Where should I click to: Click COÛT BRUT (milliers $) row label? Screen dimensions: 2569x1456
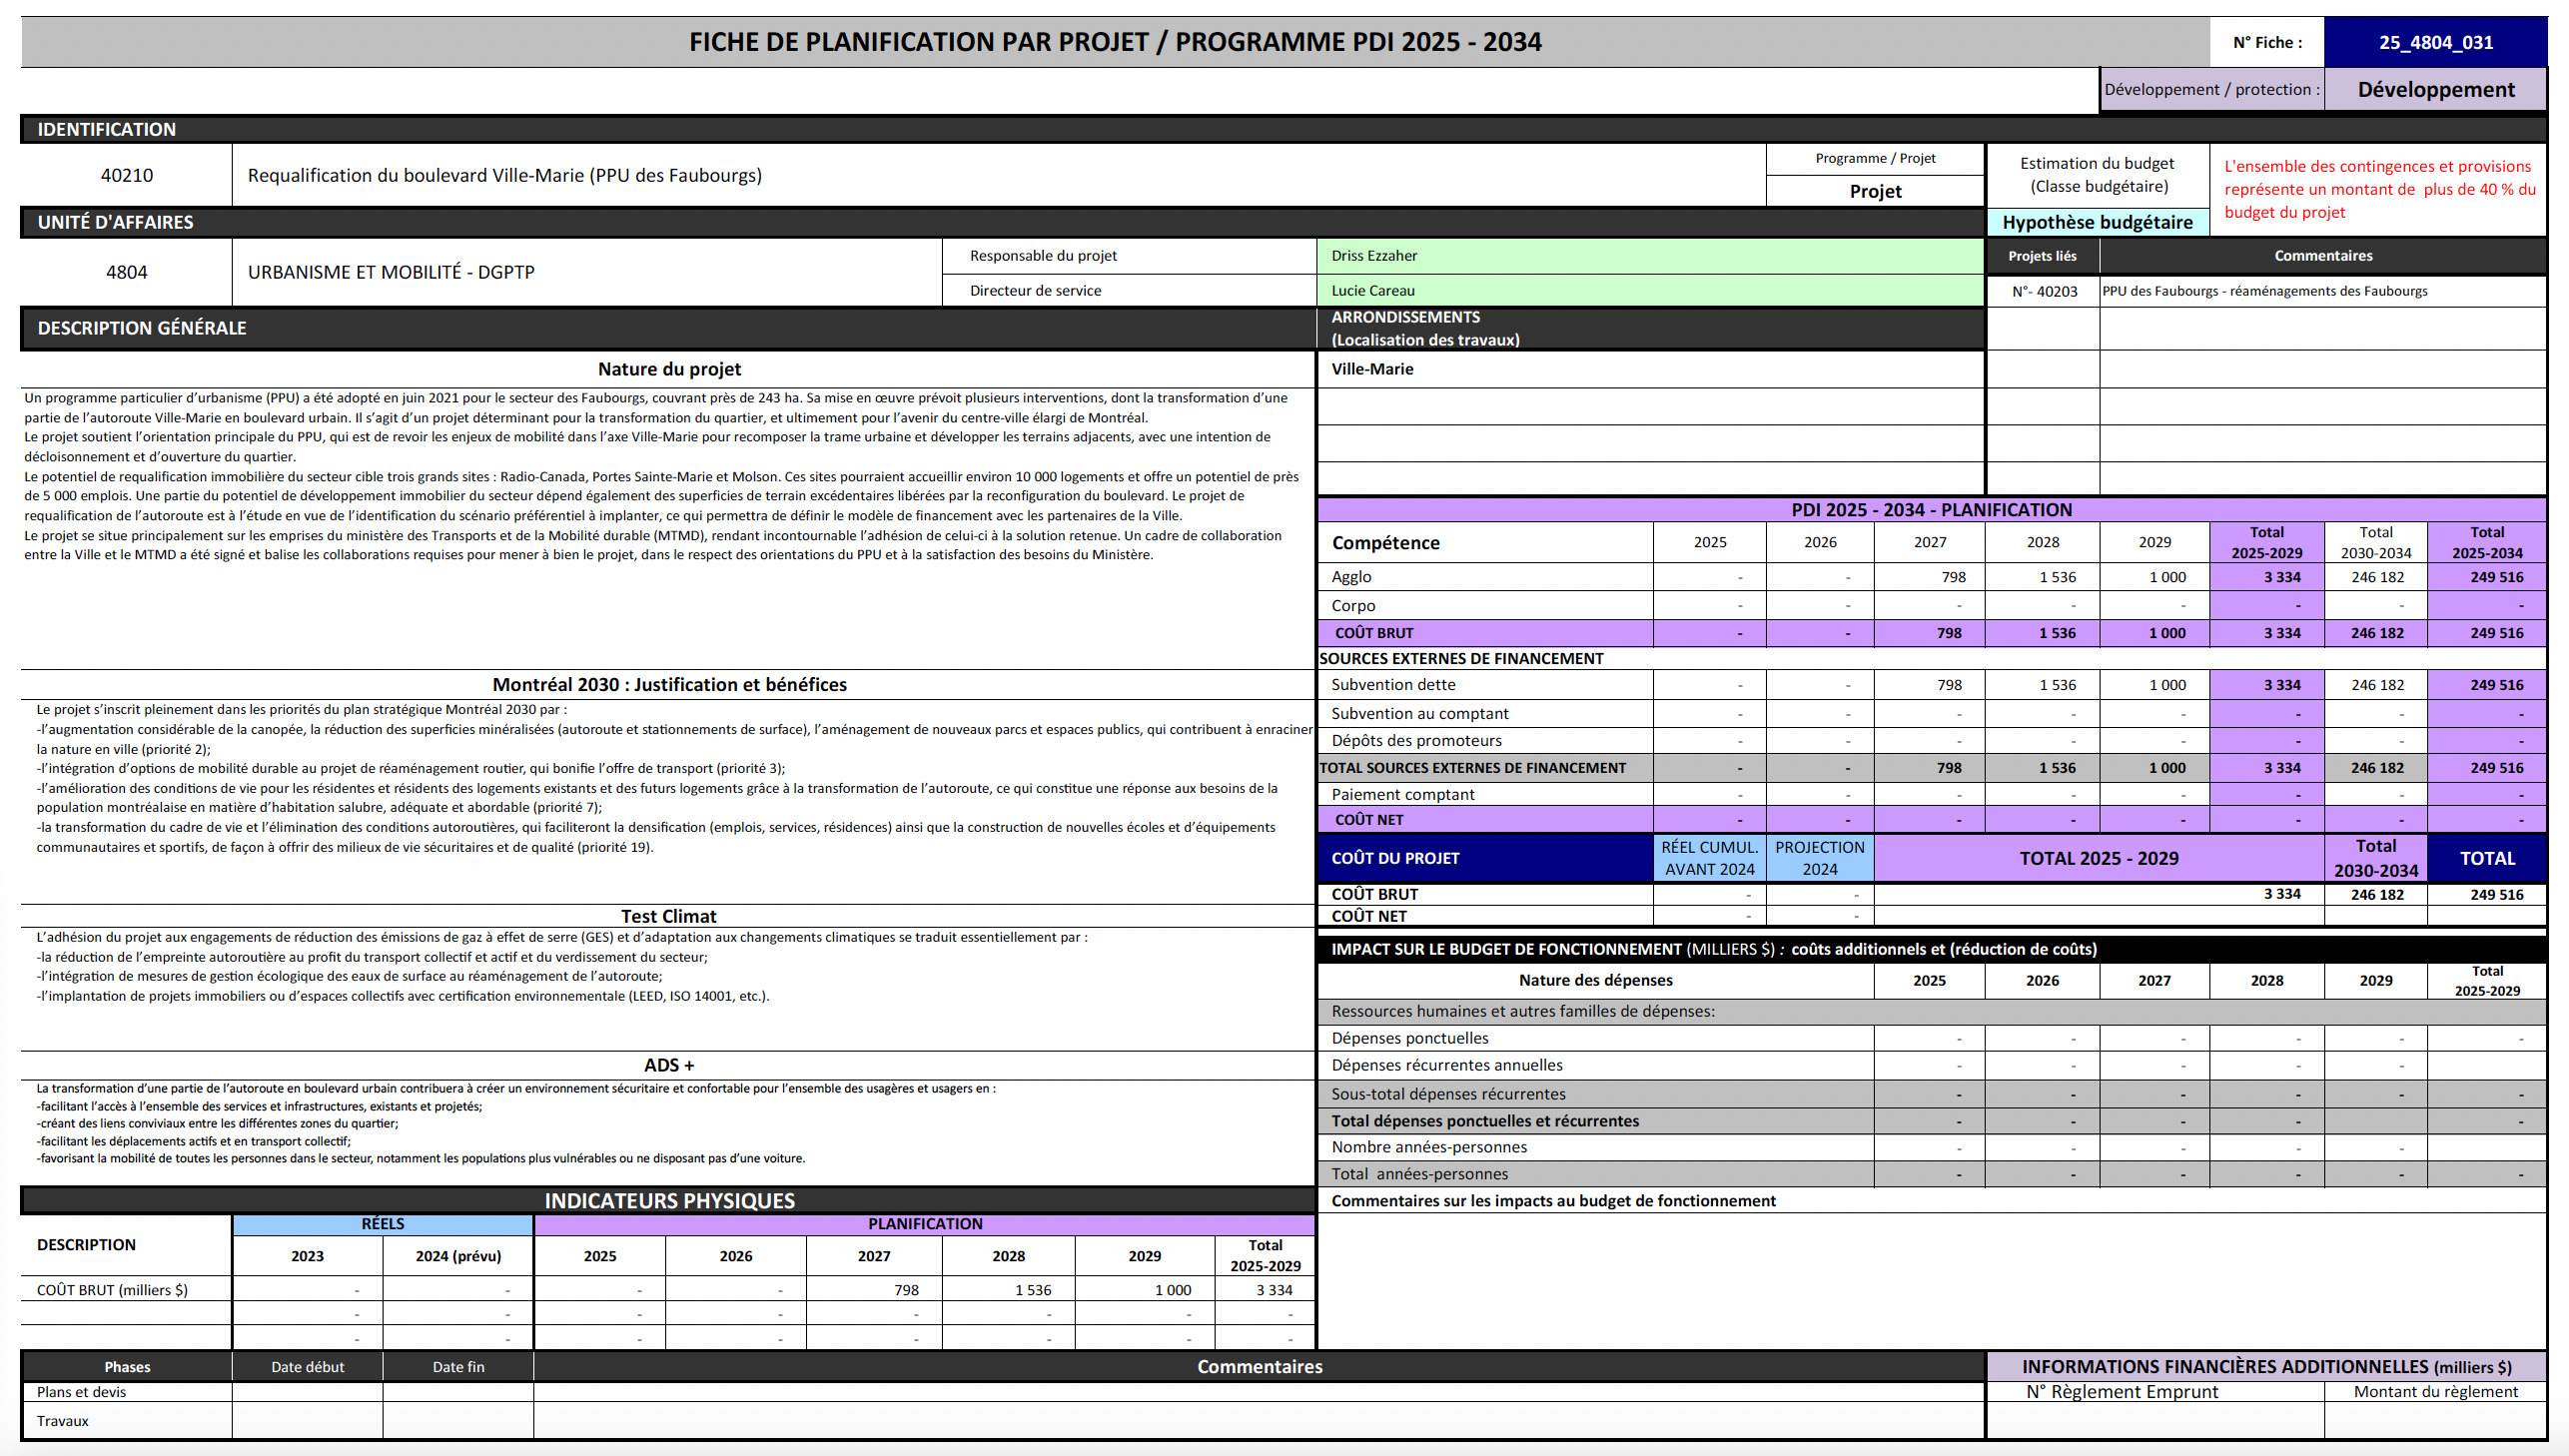(112, 1290)
